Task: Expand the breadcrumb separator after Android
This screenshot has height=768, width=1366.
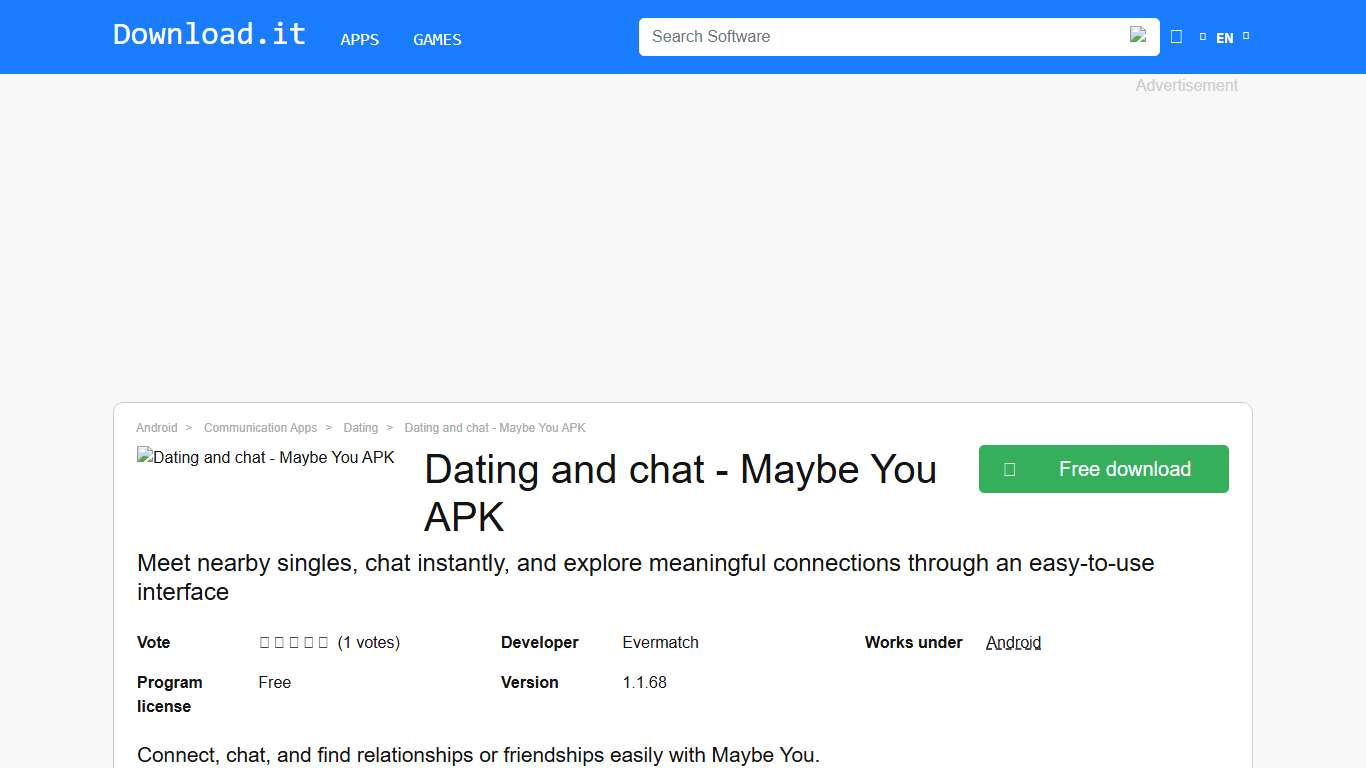Action: 187,427
